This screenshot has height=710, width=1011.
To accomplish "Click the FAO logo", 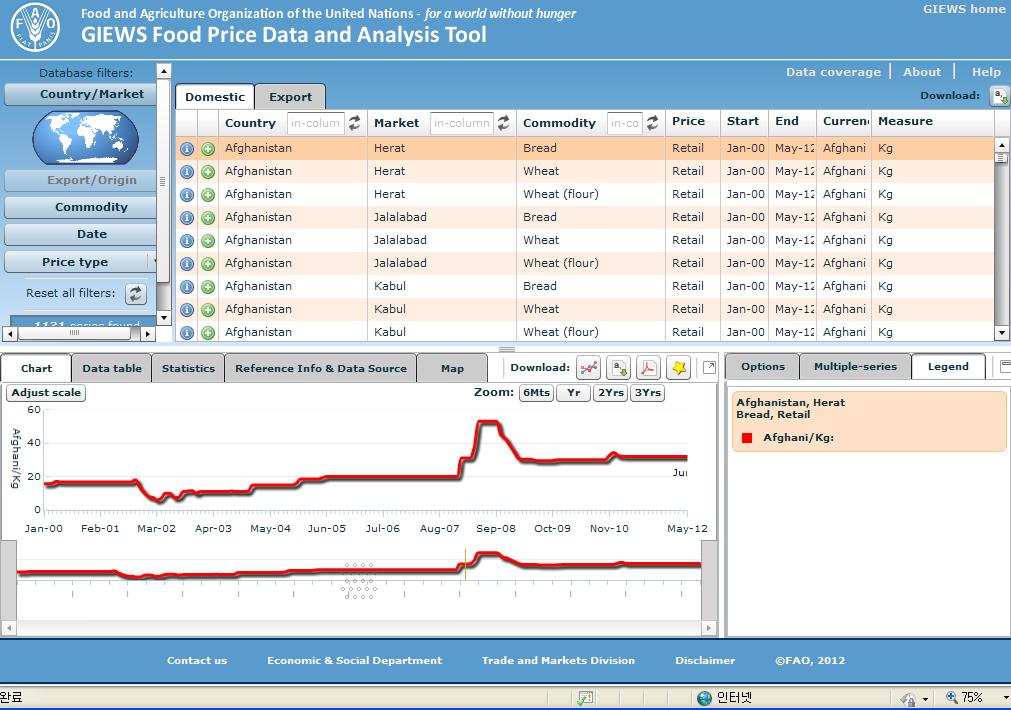I will tap(35, 27).
